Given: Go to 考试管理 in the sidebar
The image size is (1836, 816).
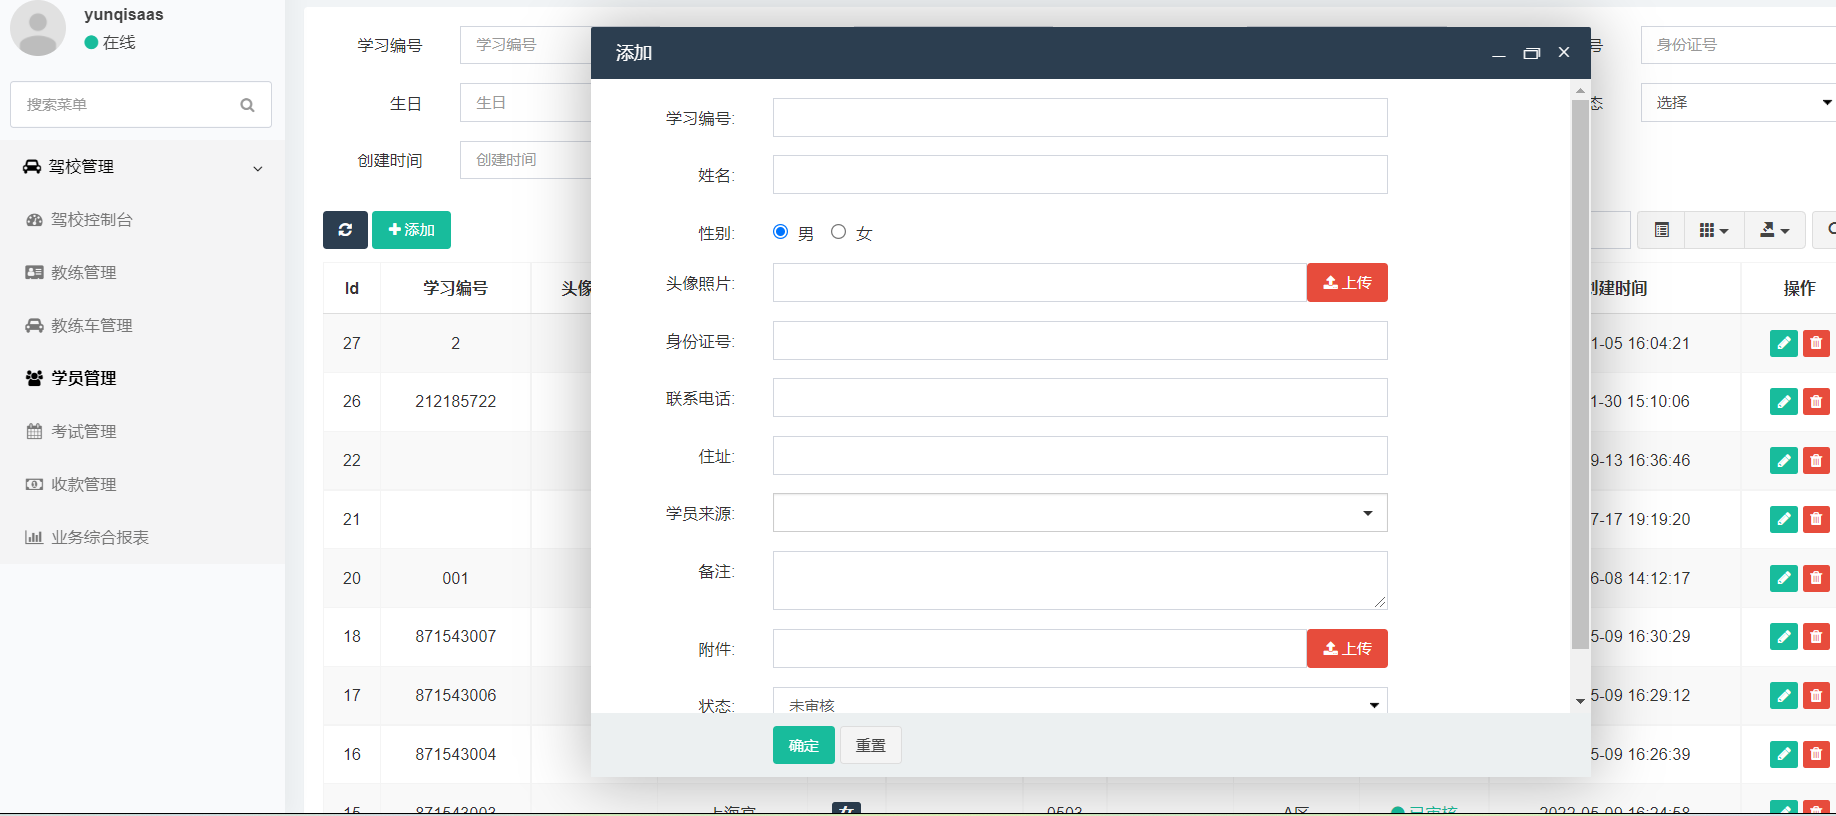Looking at the screenshot, I should (x=84, y=432).
